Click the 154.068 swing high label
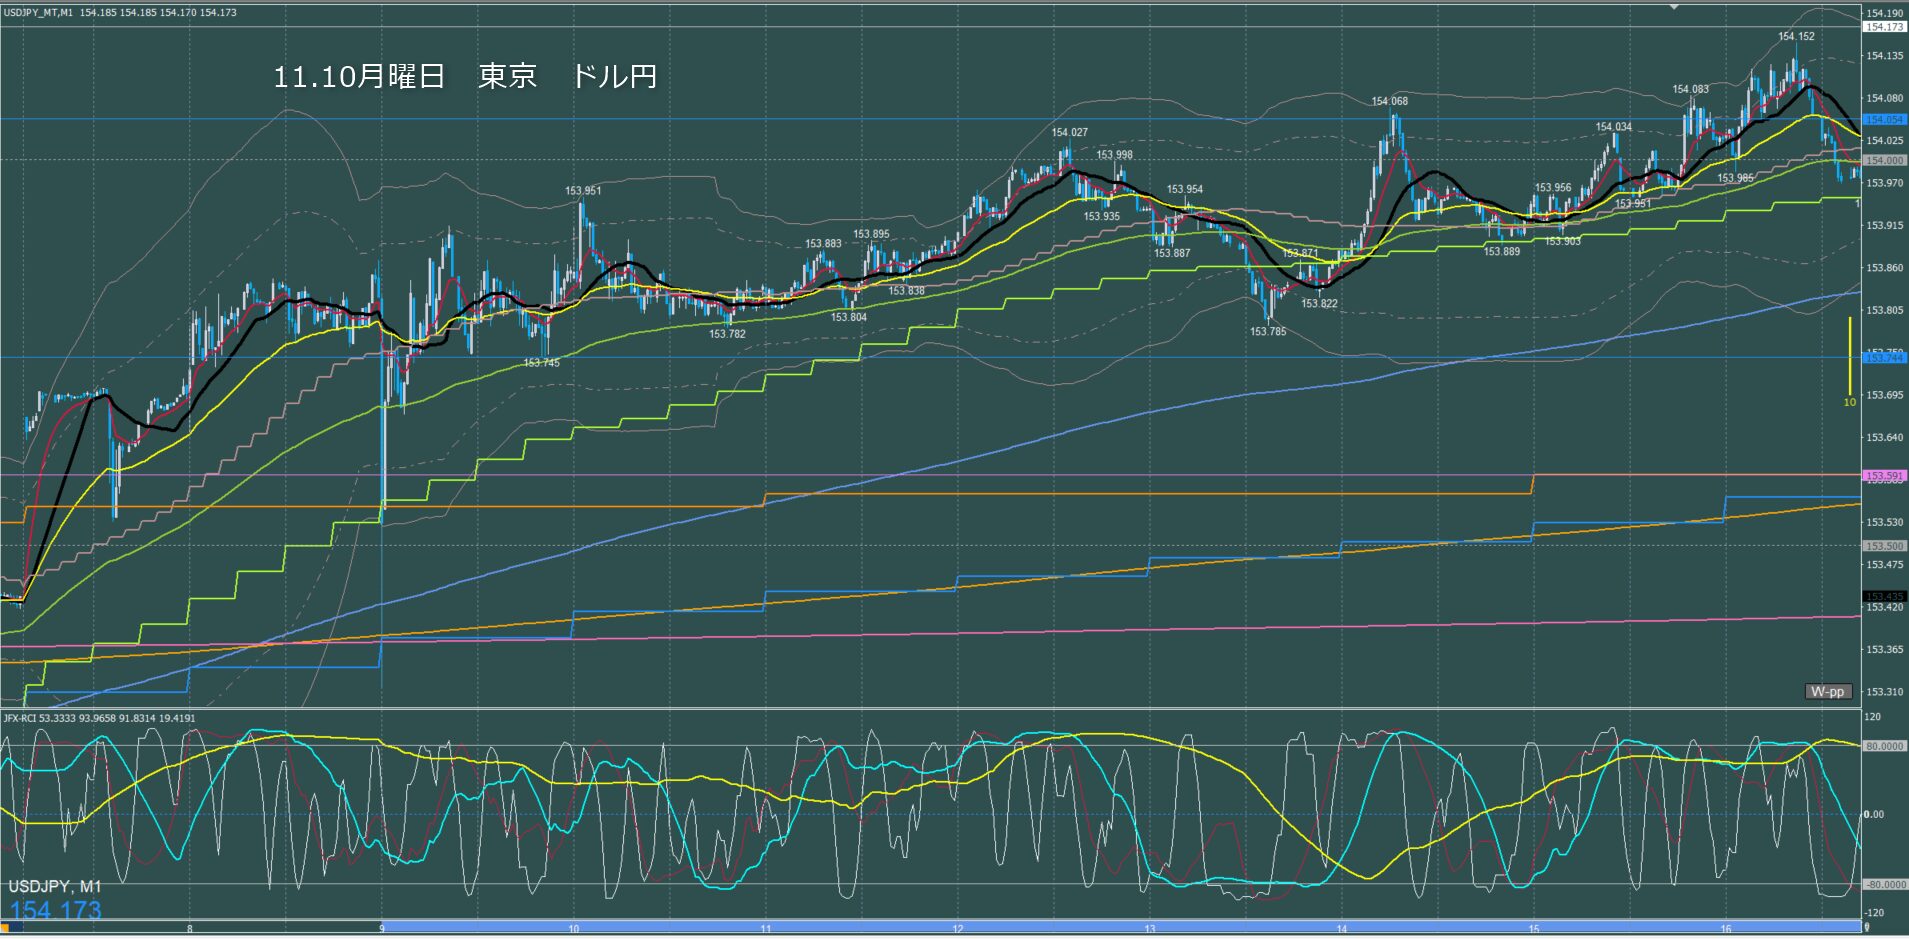 pyautogui.click(x=1389, y=101)
